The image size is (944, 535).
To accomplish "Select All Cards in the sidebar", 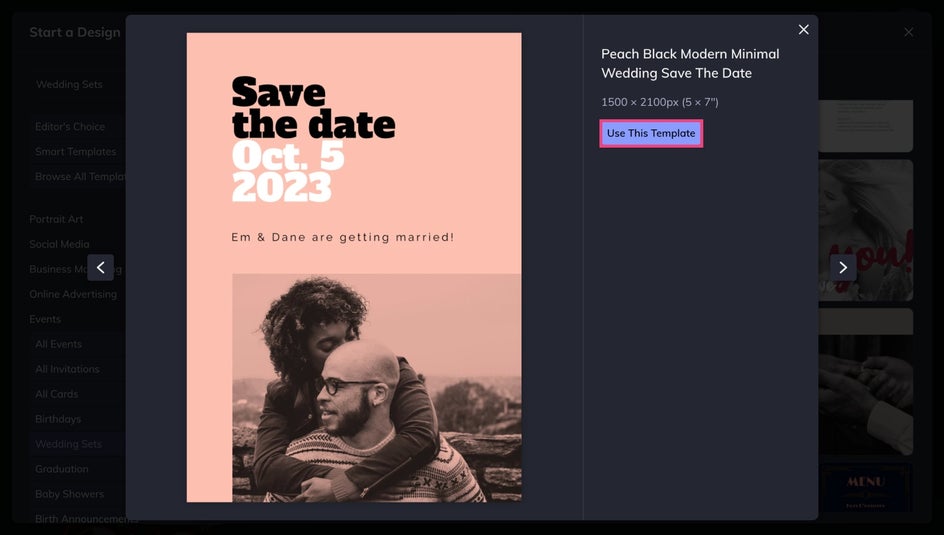I will coord(57,394).
